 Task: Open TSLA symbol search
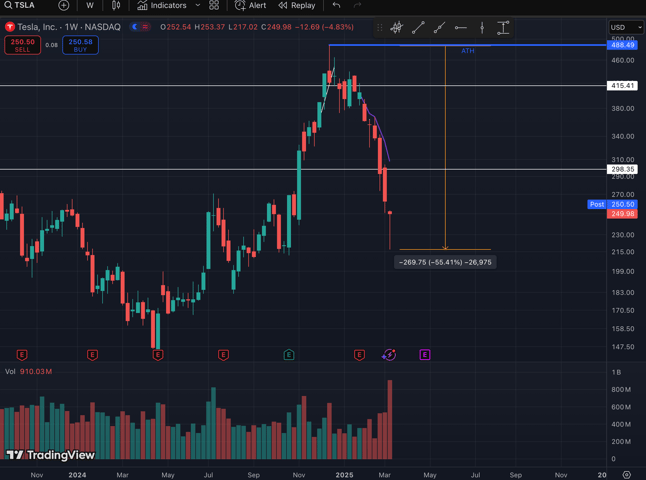(x=20, y=5)
